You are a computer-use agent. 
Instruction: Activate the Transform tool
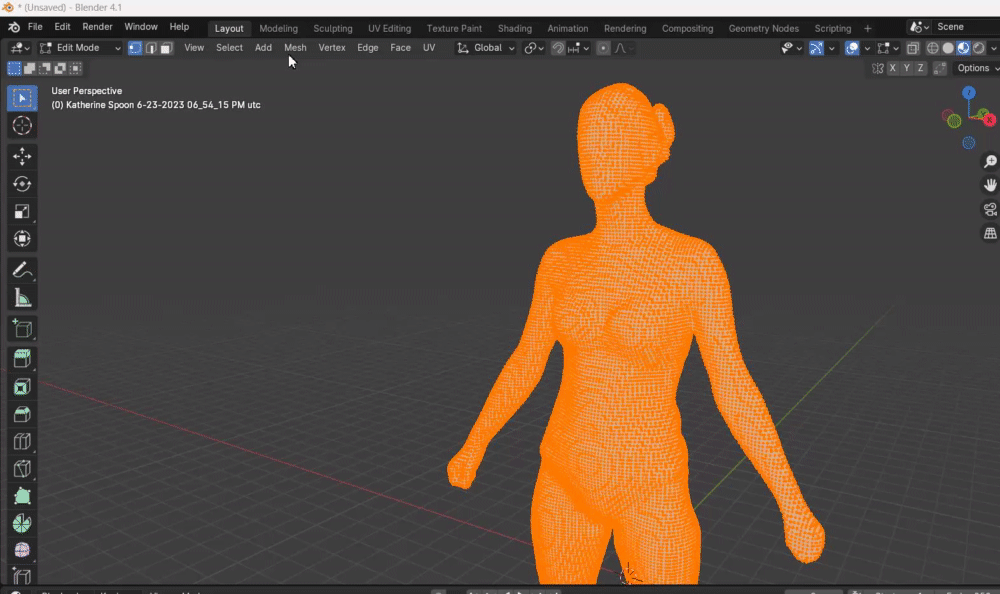pos(22,239)
